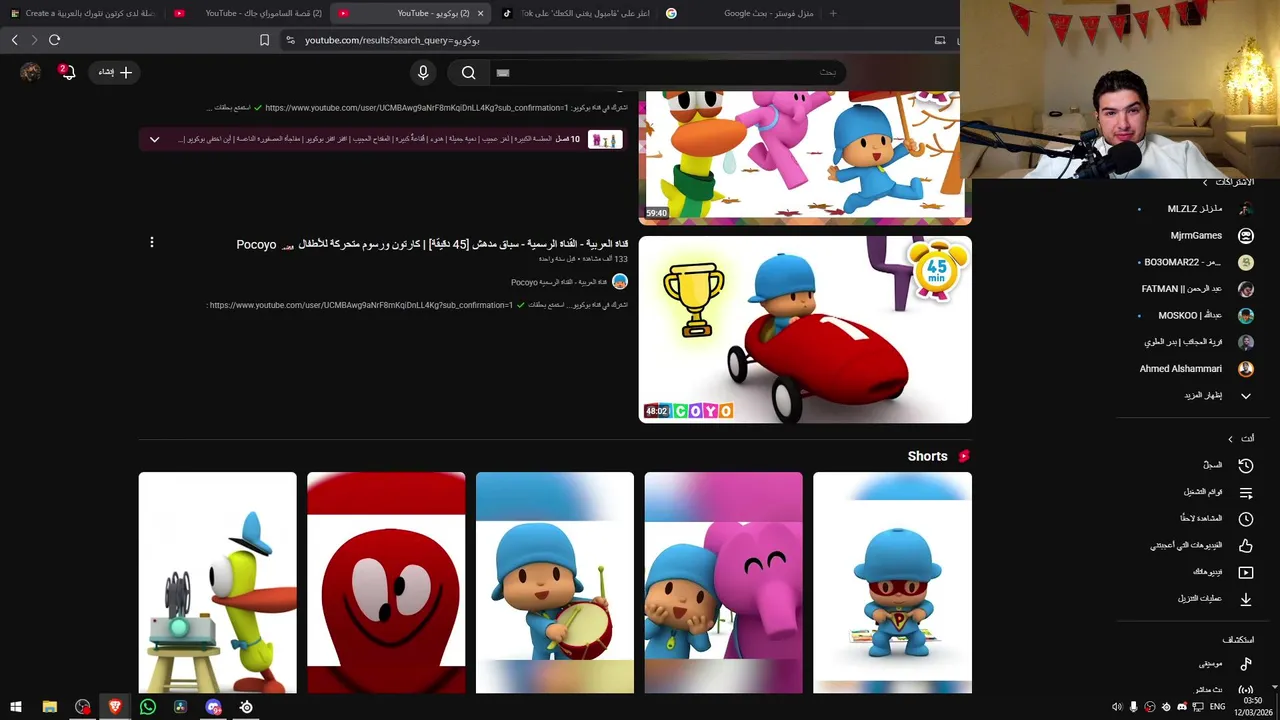Image resolution: width=1280 pixels, height=720 pixels.
Task: Open the Pocoyo and Elly Short
Action: click(723, 582)
